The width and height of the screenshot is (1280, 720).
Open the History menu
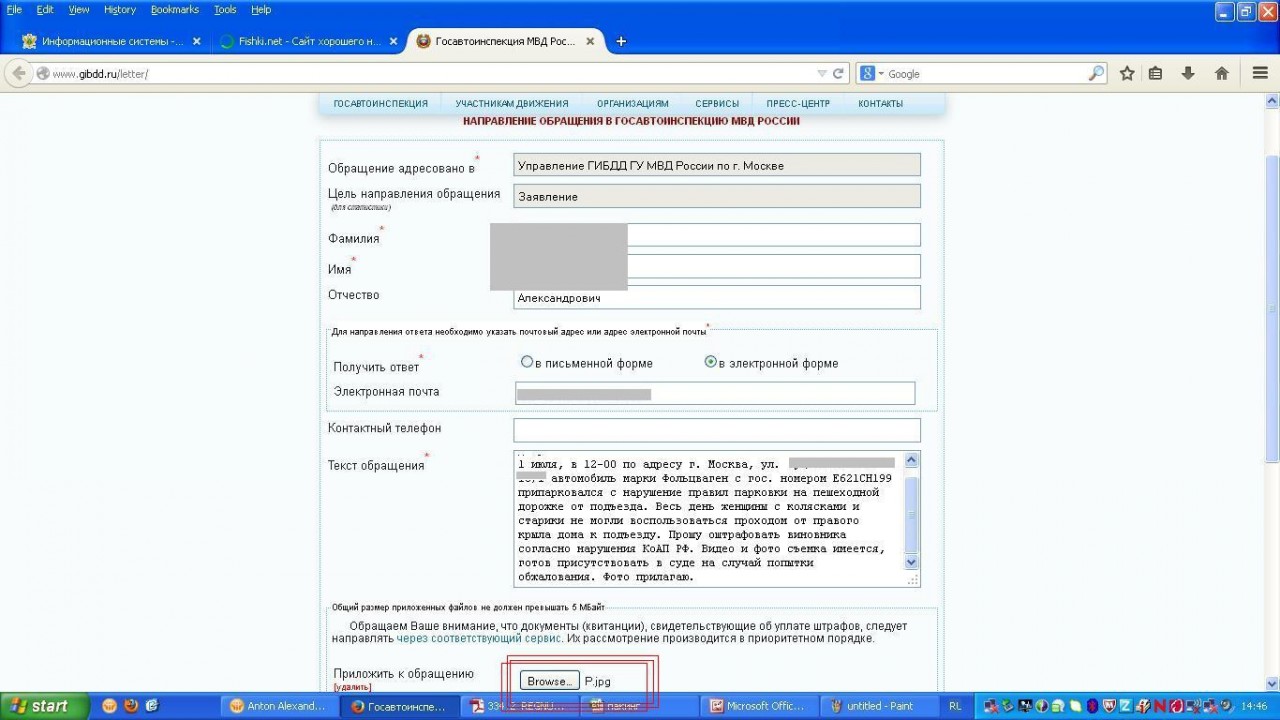click(120, 9)
